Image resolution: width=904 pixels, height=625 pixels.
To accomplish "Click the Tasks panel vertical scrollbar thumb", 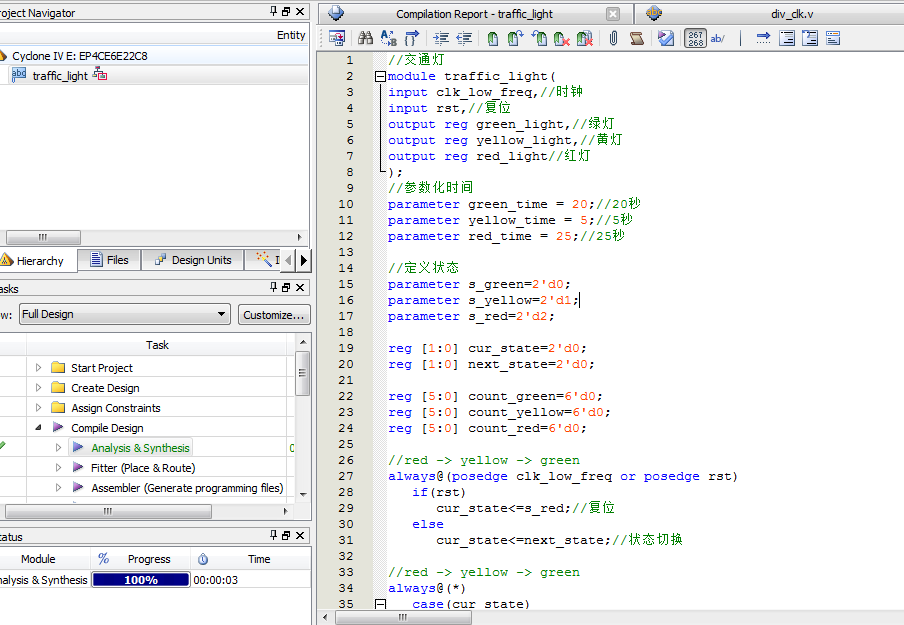I will tap(302, 373).
